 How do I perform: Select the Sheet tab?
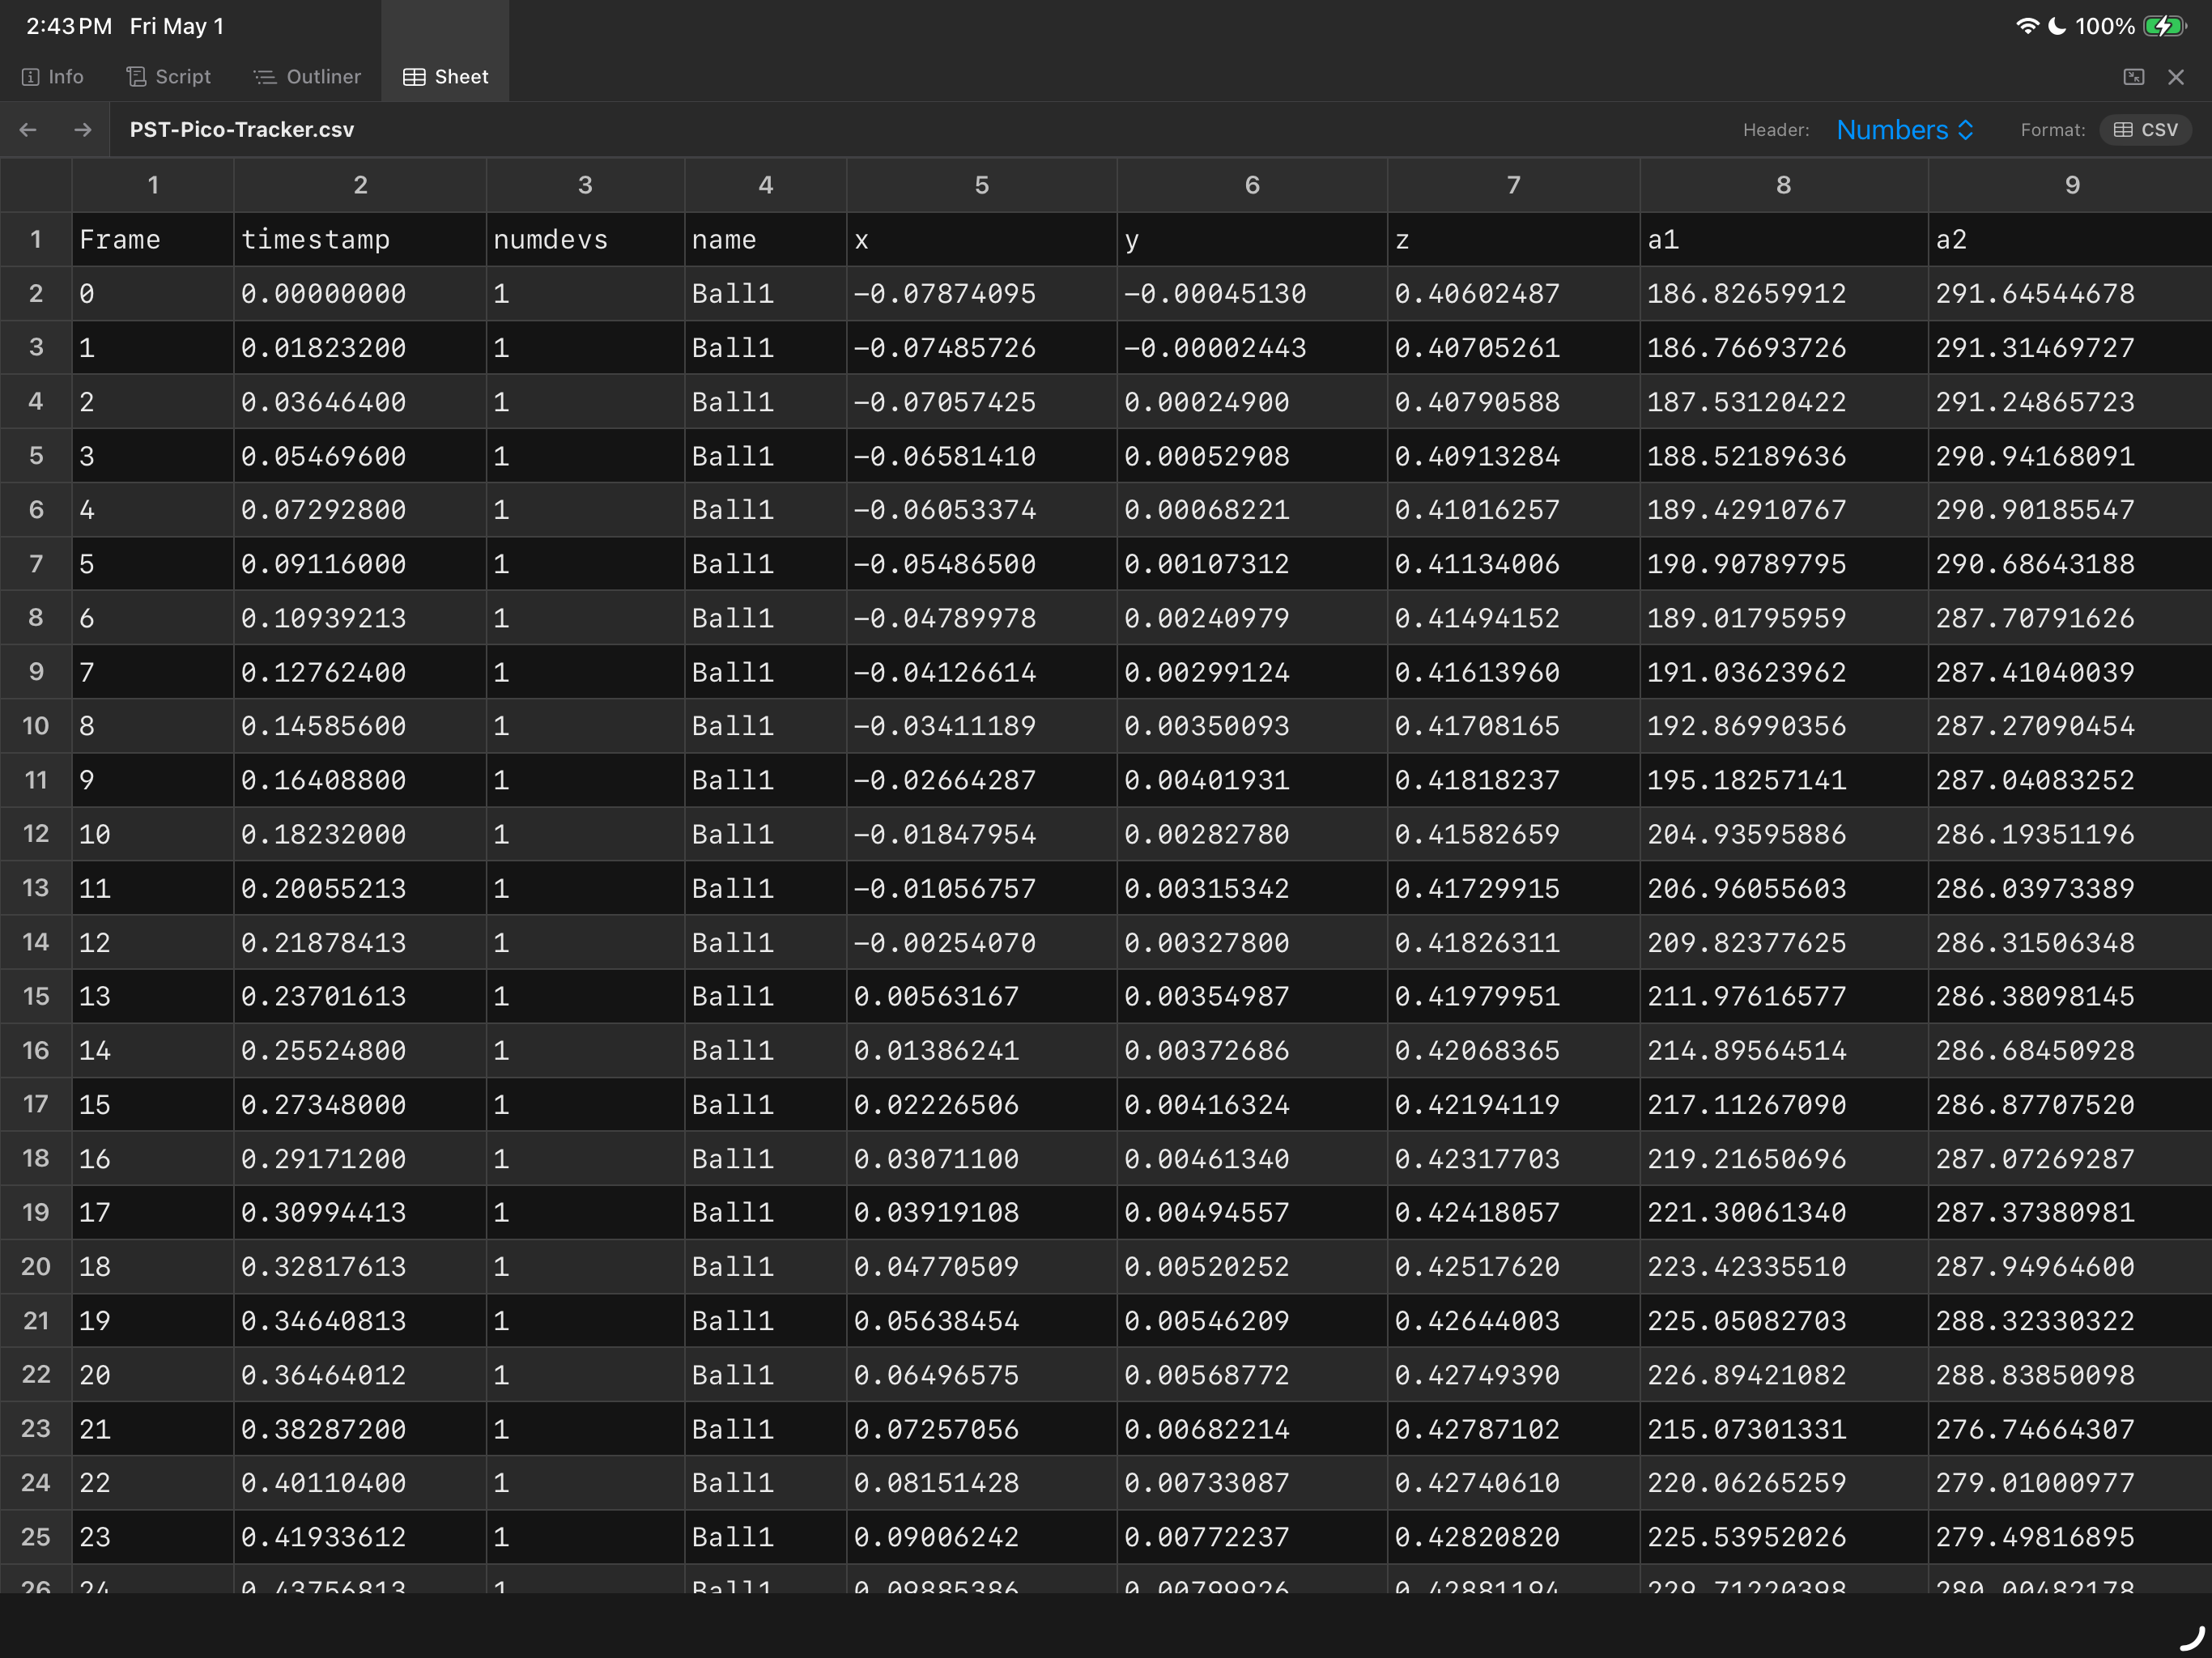[446, 77]
